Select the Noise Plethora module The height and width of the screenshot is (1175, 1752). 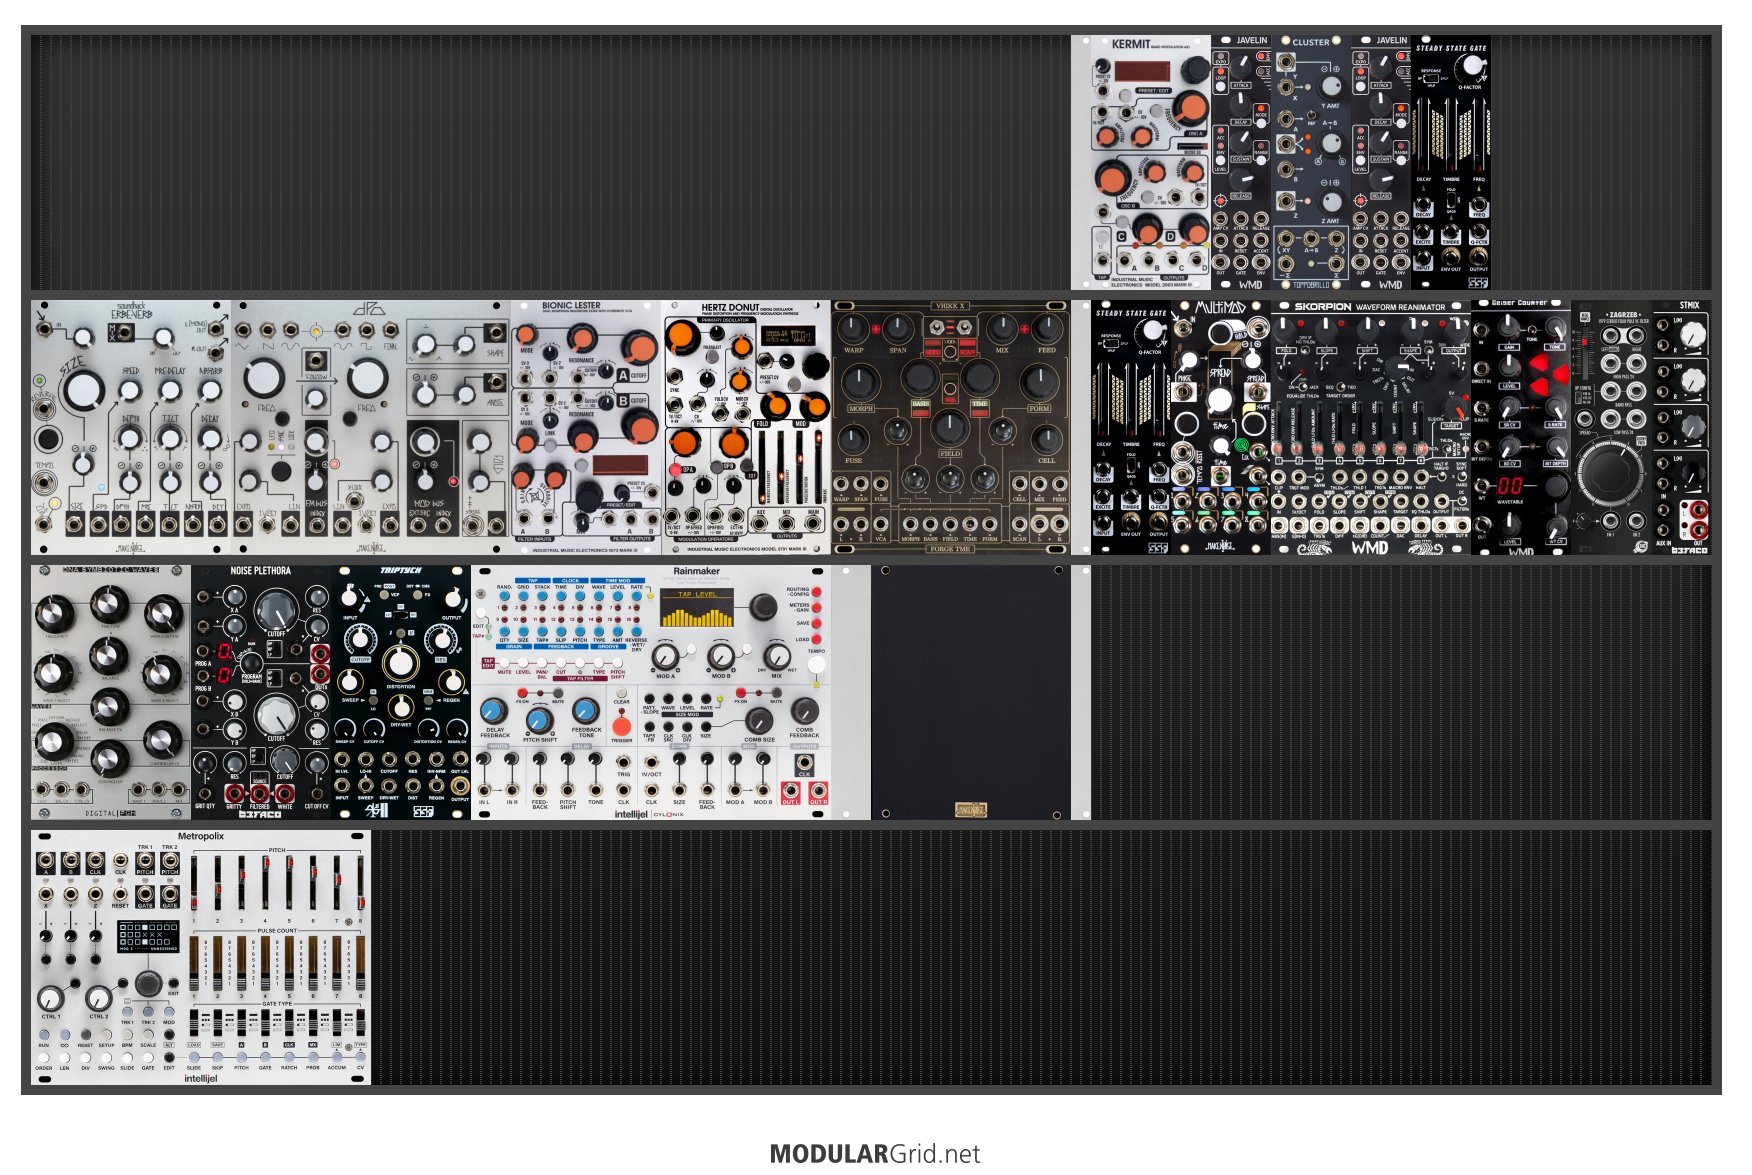[x=261, y=692]
